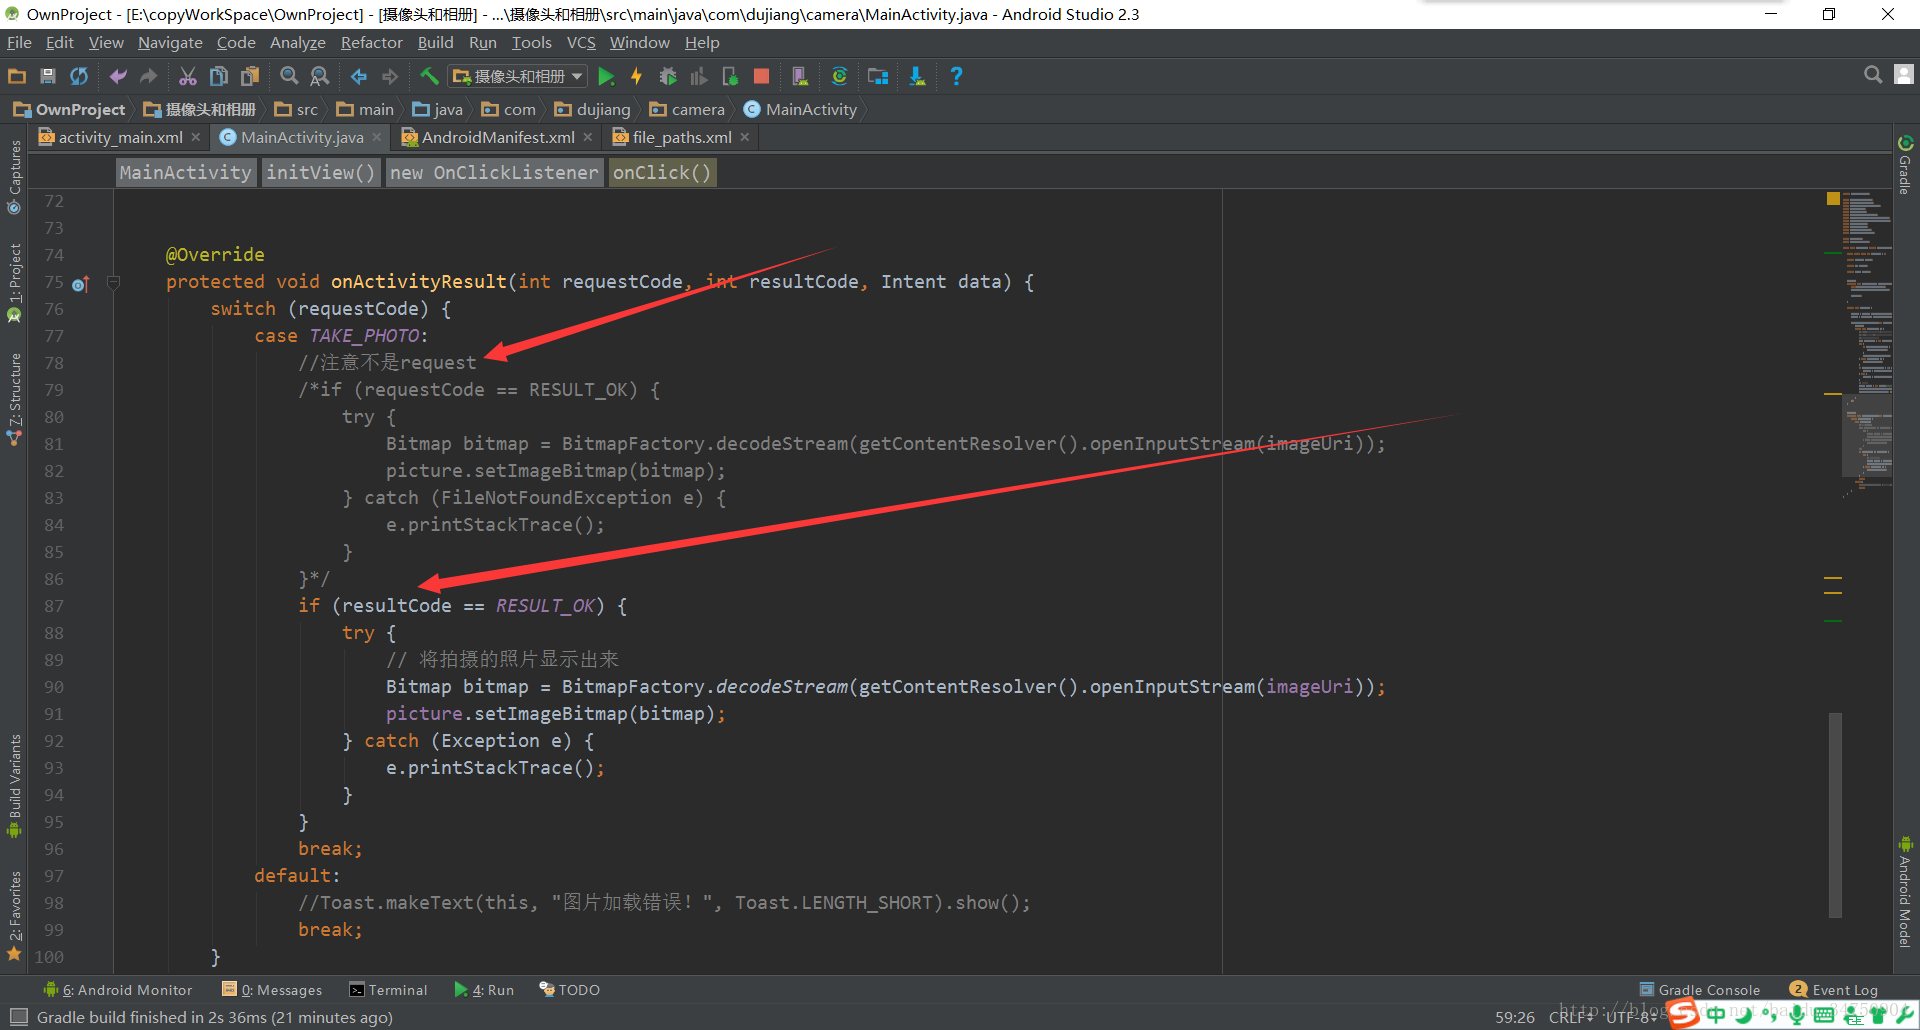This screenshot has width=1920, height=1030.
Task: Click the Make Project hammer icon
Action: coord(429,76)
